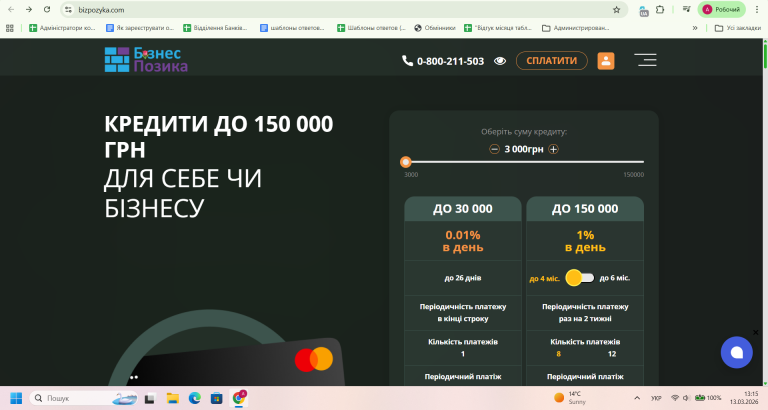Call the number 0-800-211-503
The height and width of the screenshot is (410, 768).
pyautogui.click(x=450, y=61)
